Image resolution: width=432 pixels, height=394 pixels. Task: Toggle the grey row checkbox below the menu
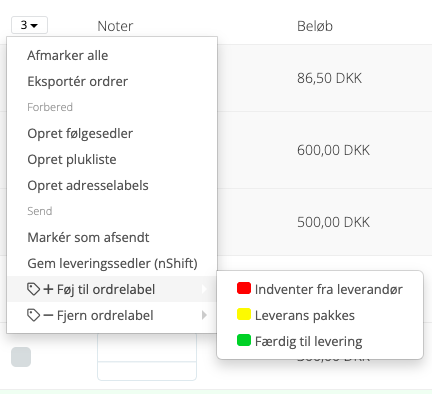click(21, 357)
